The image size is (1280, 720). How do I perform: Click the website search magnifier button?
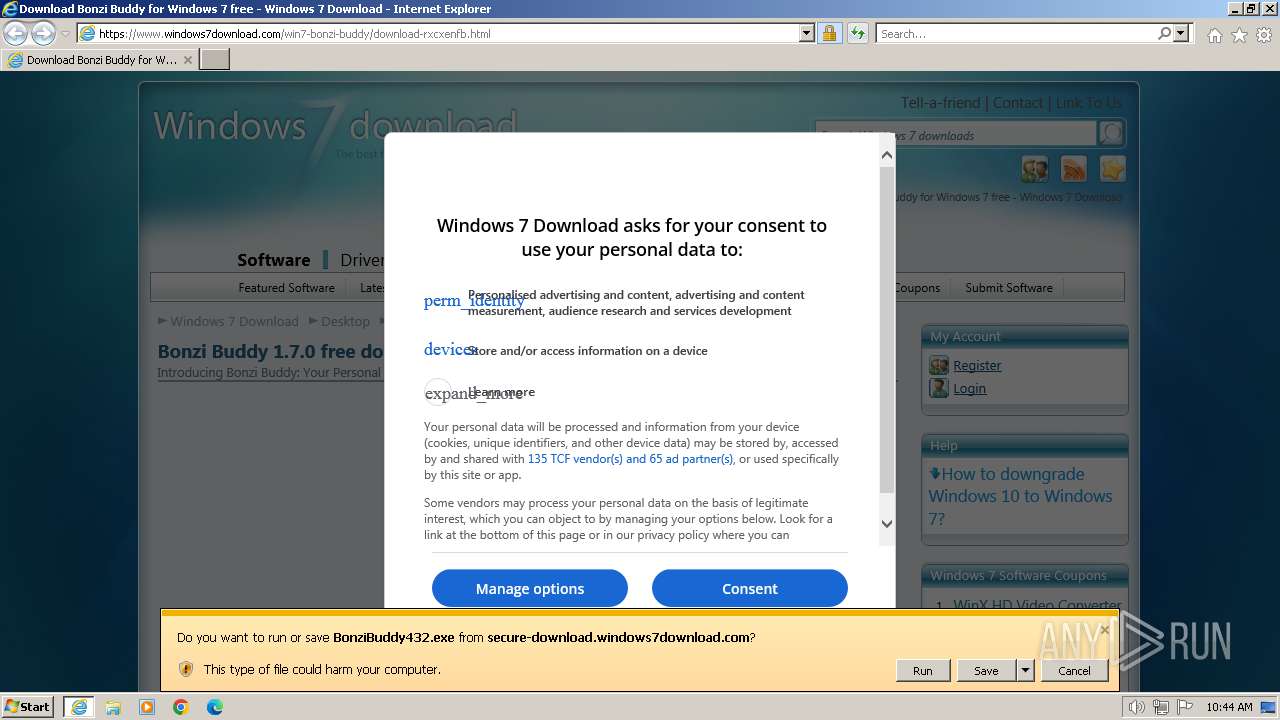pyautogui.click(x=1111, y=134)
